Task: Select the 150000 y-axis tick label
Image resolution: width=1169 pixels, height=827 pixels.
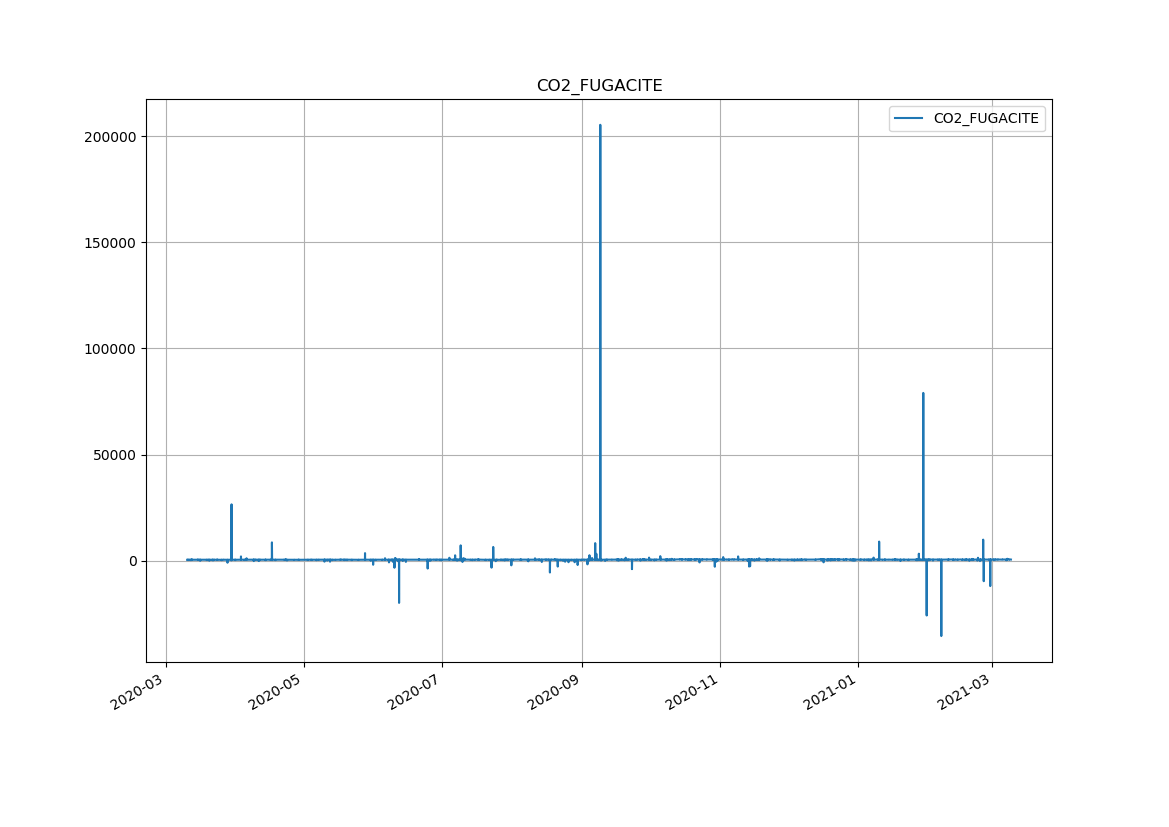Action: click(x=109, y=243)
